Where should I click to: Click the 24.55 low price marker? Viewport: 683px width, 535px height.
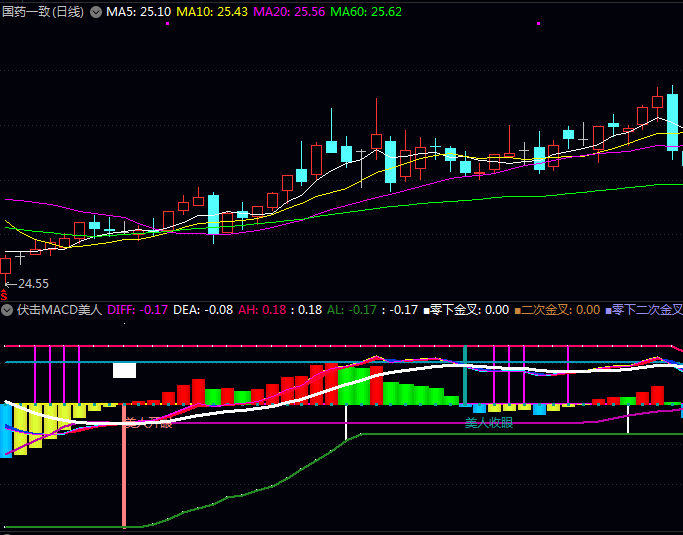coord(33,284)
